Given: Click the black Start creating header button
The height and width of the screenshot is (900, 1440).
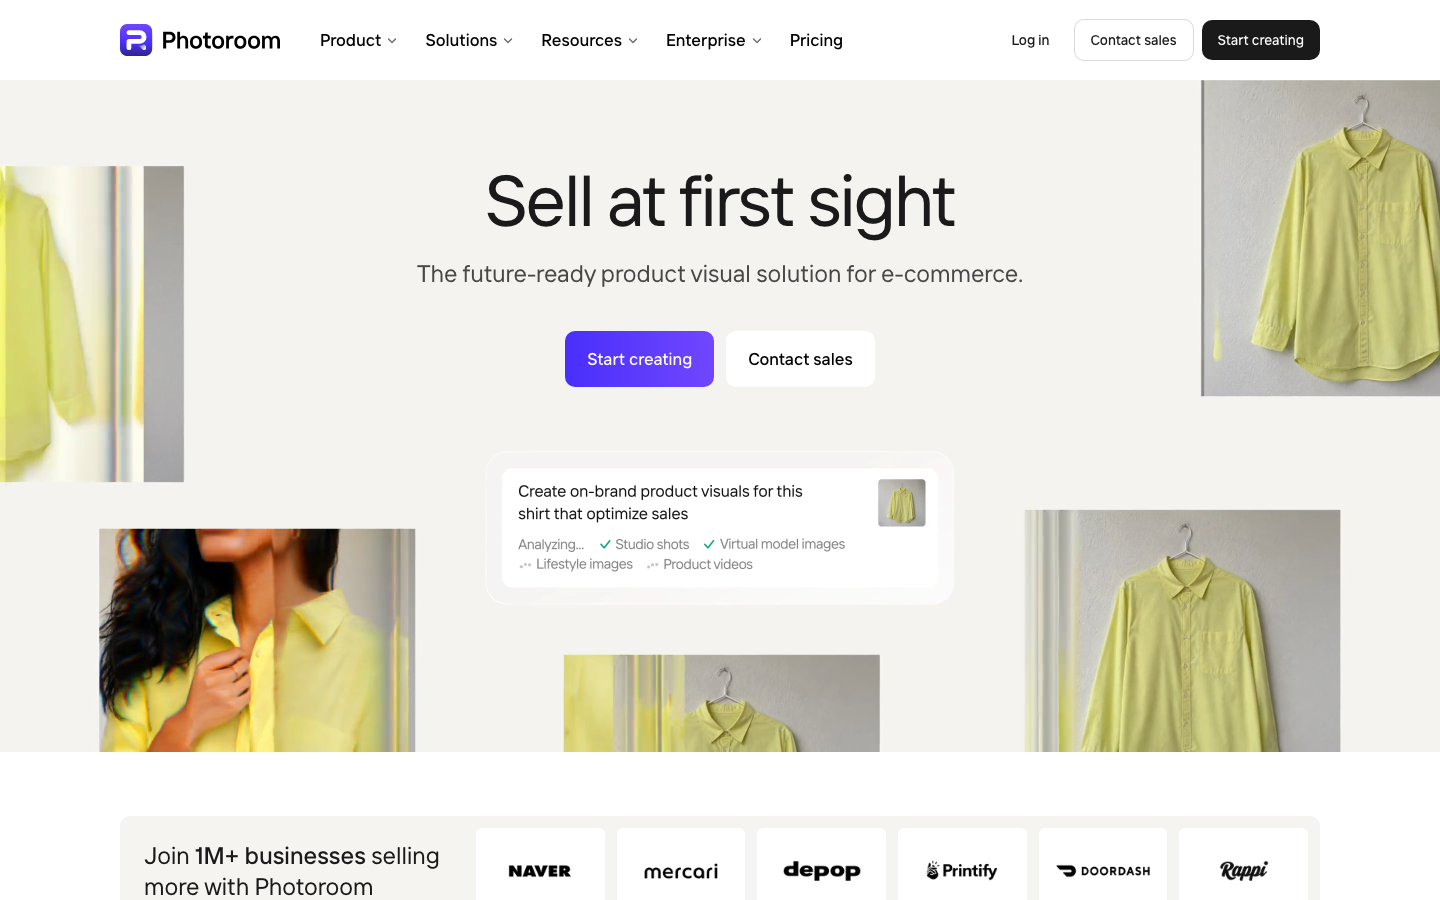Looking at the screenshot, I should pyautogui.click(x=1260, y=40).
